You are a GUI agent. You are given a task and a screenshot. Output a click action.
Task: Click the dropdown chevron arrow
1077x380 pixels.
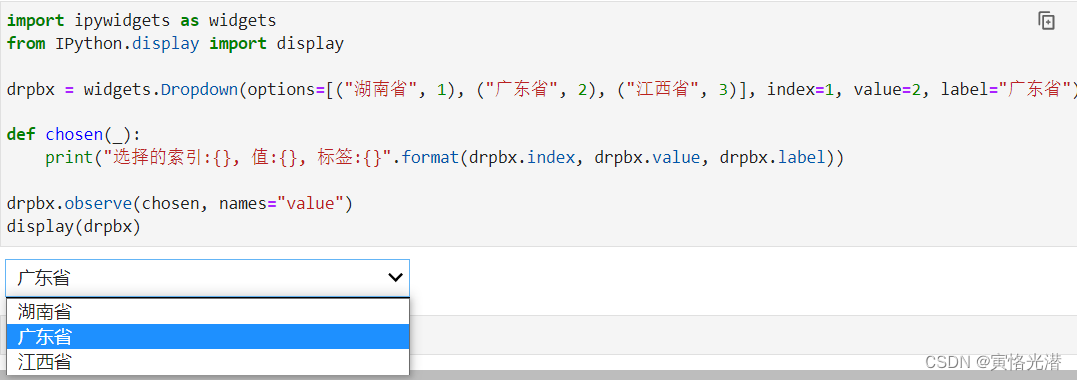click(395, 278)
